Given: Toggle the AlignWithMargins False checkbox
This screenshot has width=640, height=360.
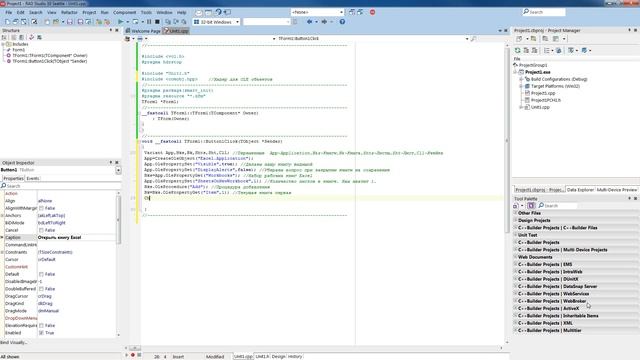Looking at the screenshot, I should coord(41,208).
